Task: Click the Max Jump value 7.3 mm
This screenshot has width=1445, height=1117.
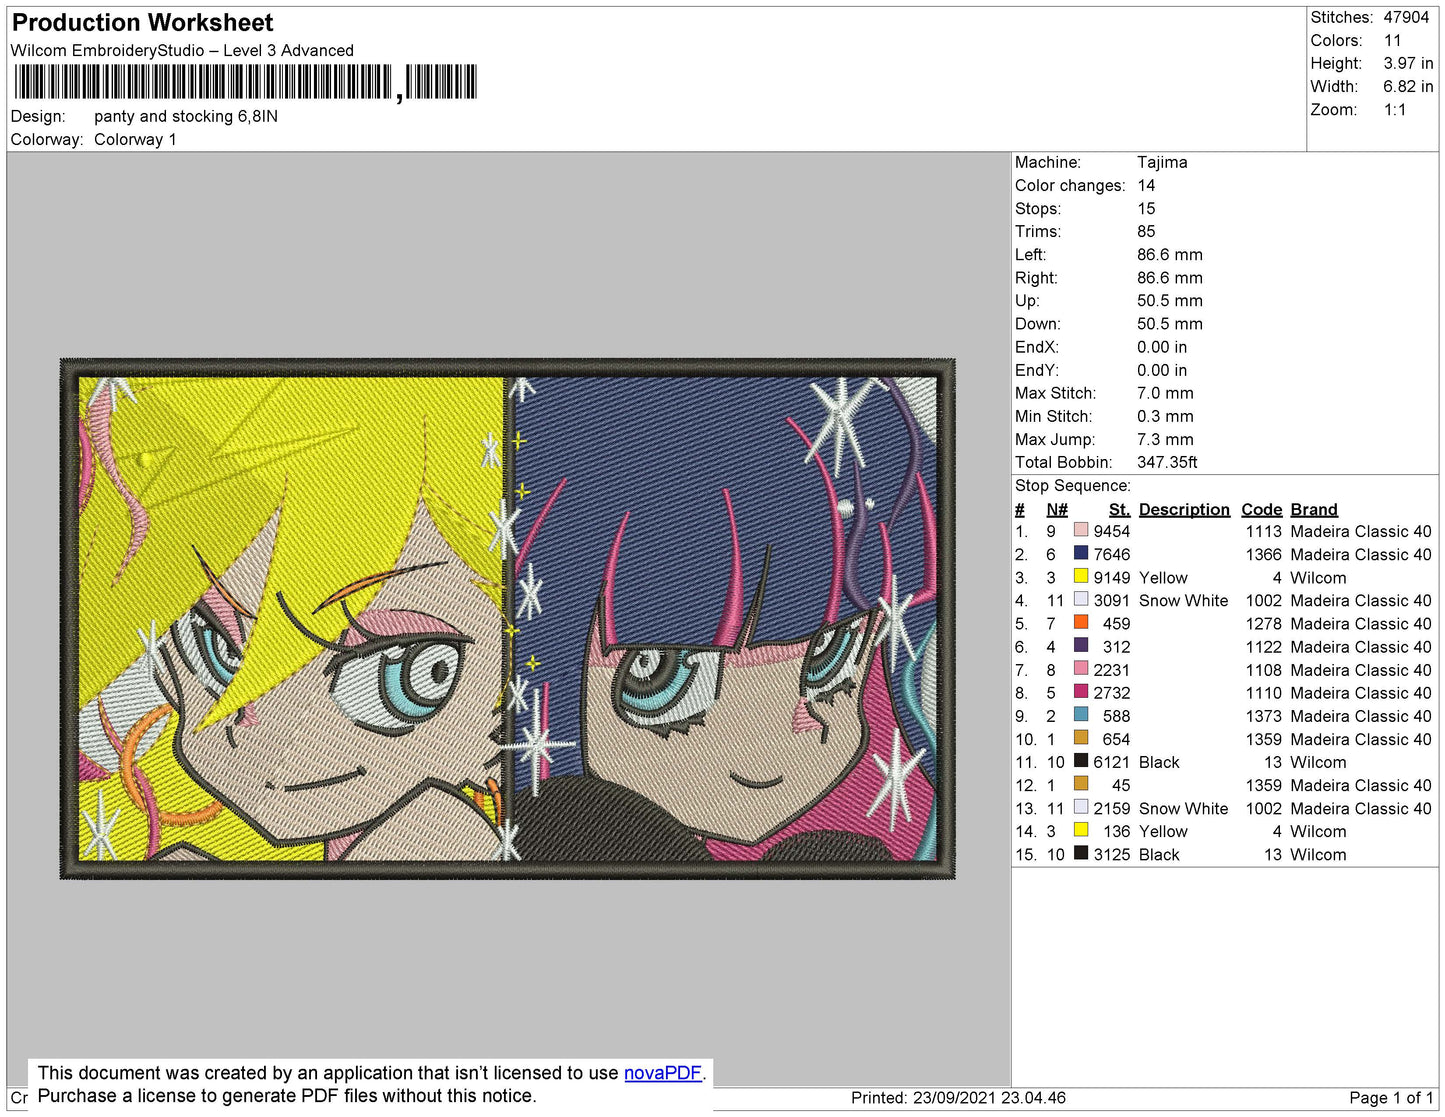Action: click(x=1165, y=439)
